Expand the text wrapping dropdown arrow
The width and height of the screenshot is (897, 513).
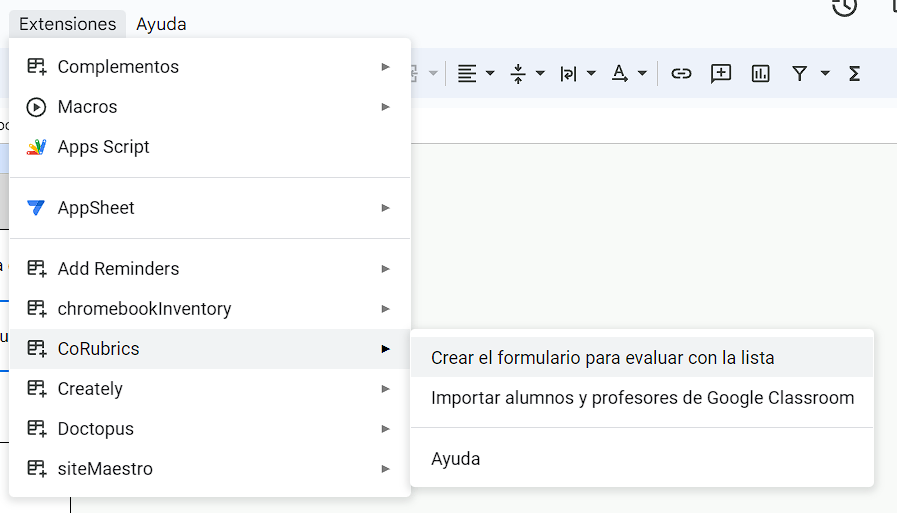(592, 73)
